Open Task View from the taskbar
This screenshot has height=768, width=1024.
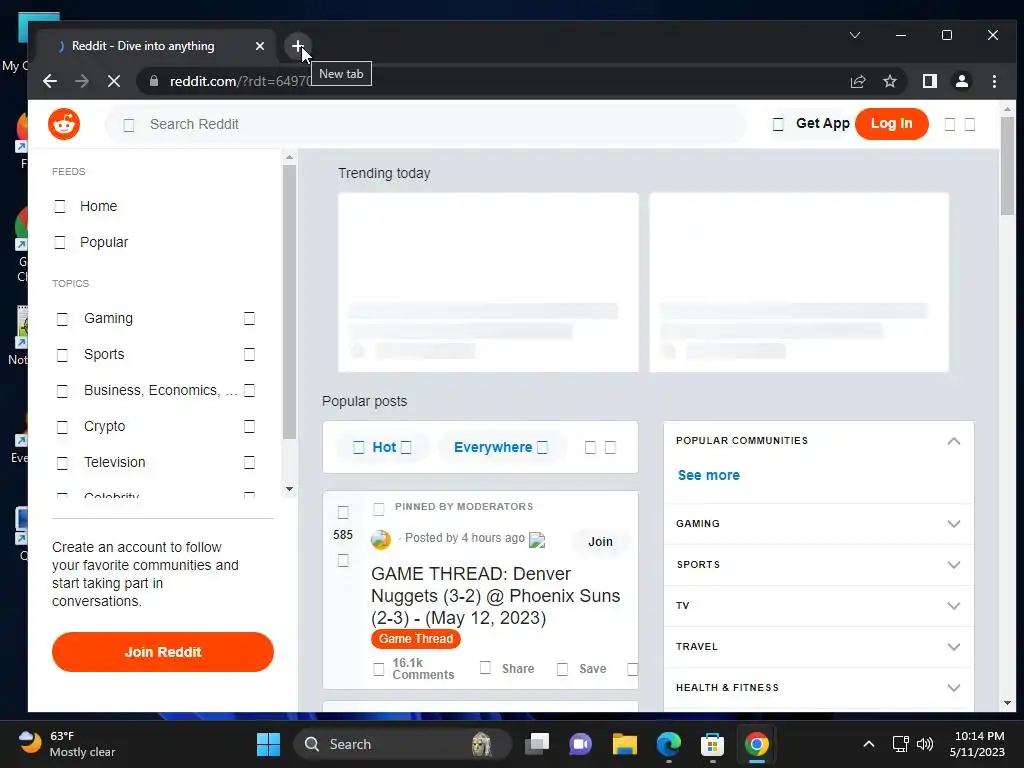(x=537, y=744)
